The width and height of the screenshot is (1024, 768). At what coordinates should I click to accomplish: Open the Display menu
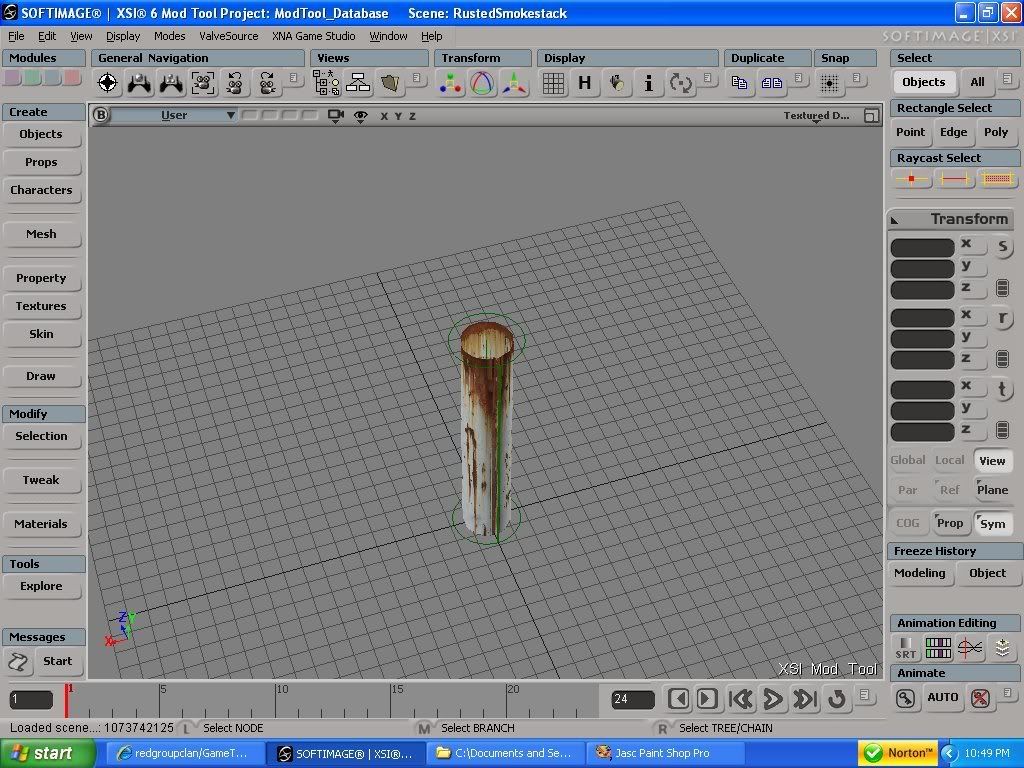(123, 36)
